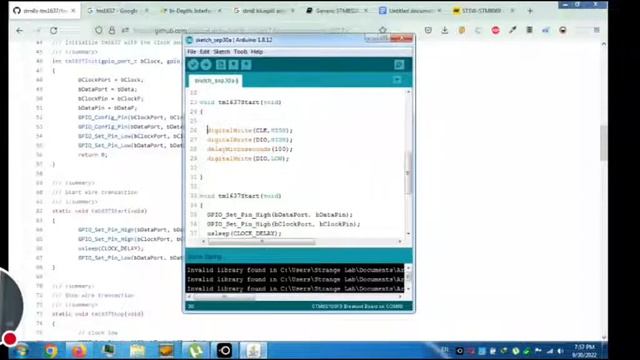The width and height of the screenshot is (640, 360).
Task: Click the editor scroll-down arrow in Arduino
Action: coord(408,233)
